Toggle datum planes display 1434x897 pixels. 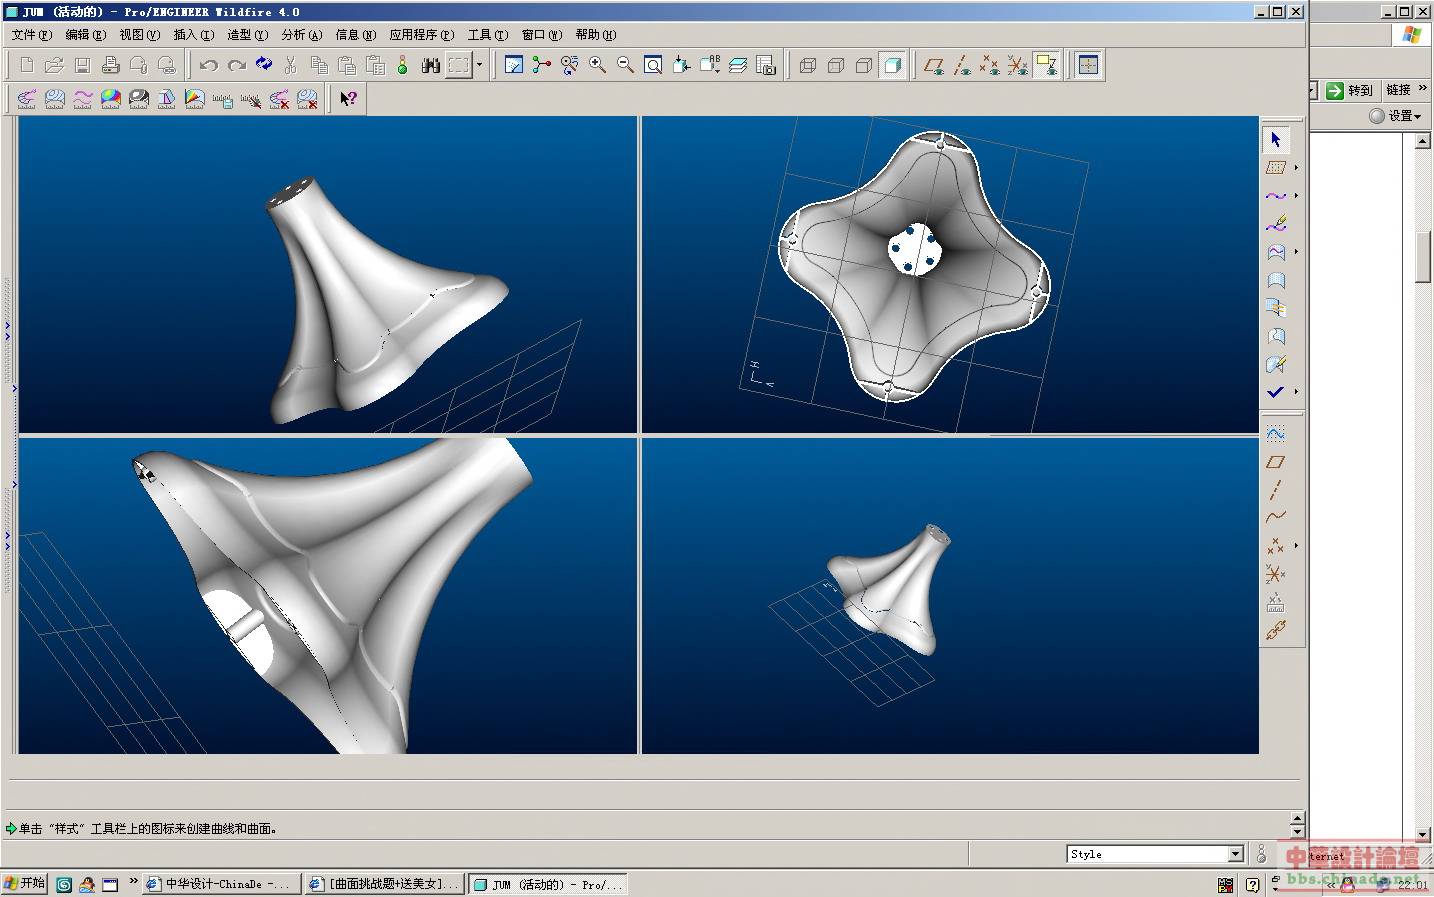(933, 65)
